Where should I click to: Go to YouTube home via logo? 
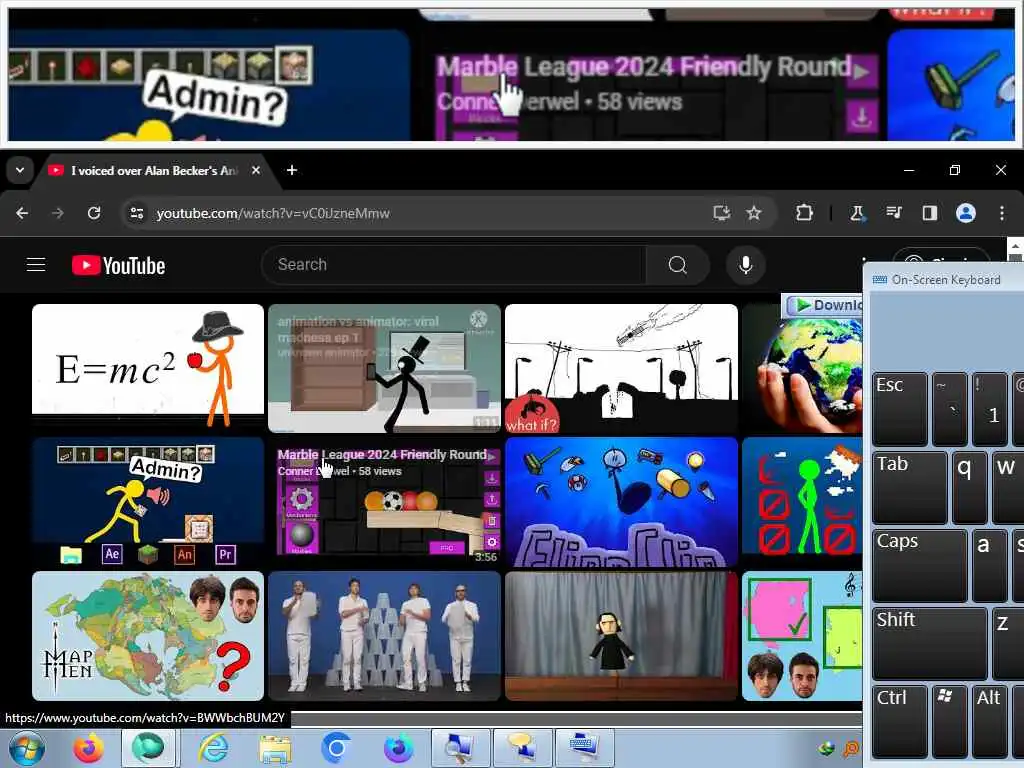(x=118, y=265)
